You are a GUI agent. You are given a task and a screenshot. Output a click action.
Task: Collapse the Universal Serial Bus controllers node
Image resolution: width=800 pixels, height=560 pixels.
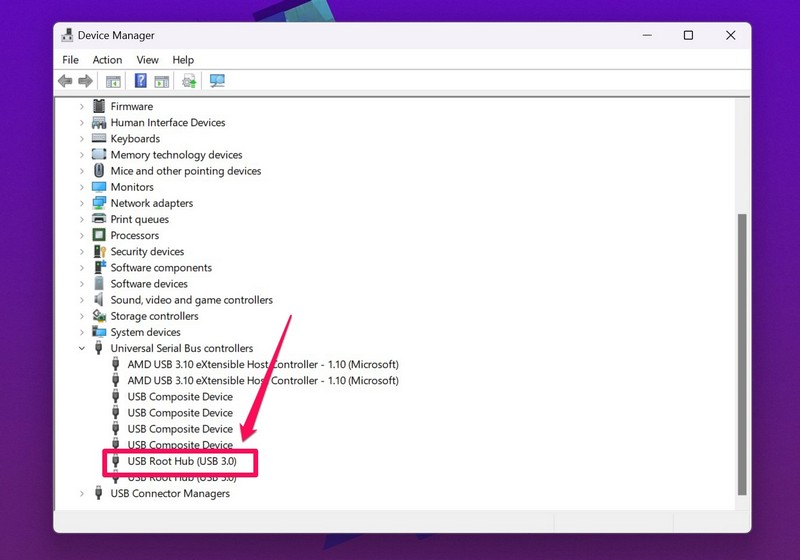click(x=82, y=348)
